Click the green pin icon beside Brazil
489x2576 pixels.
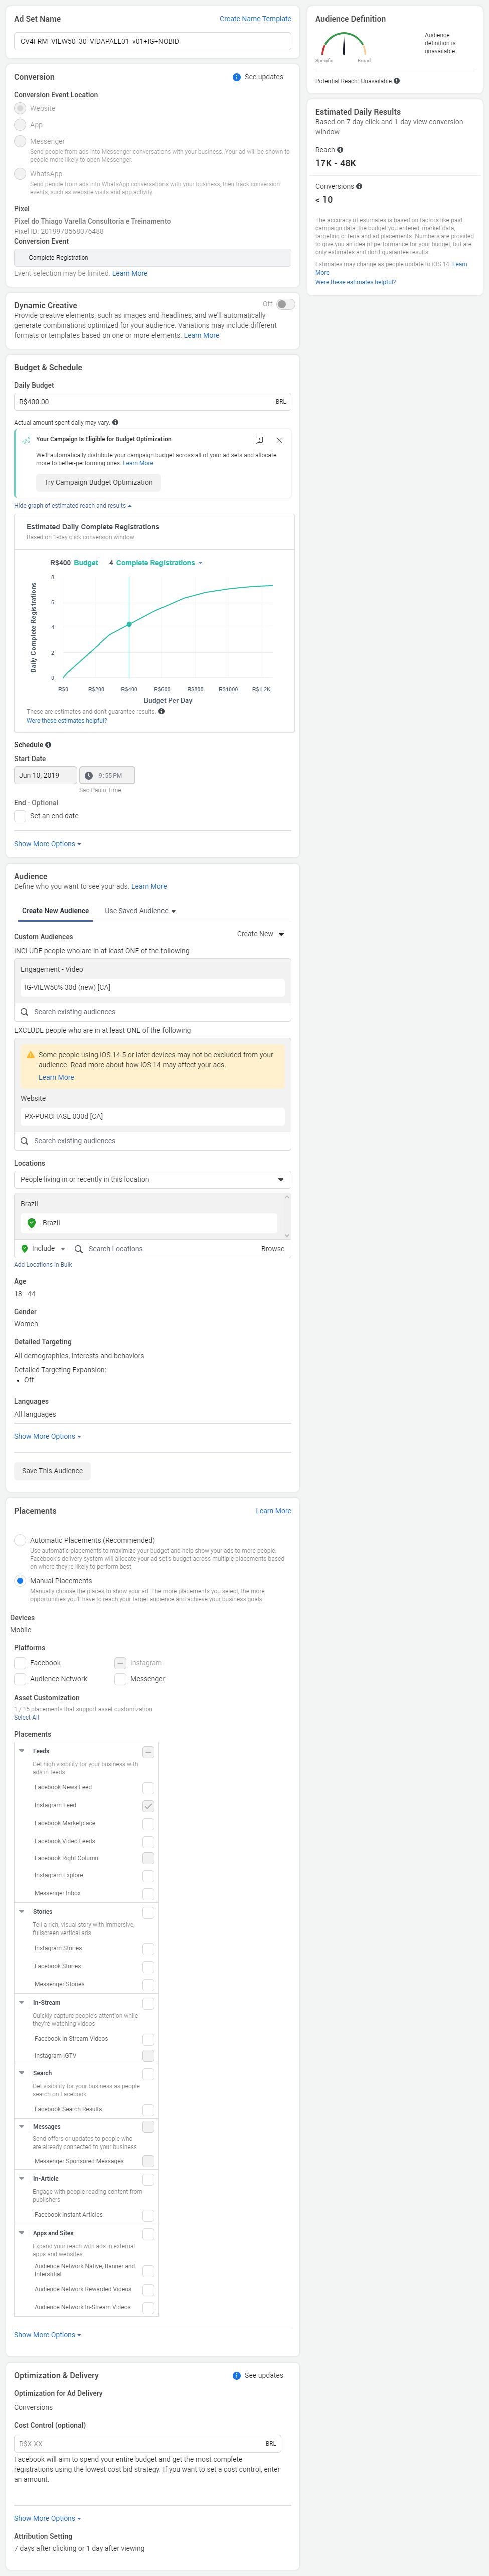point(32,1223)
